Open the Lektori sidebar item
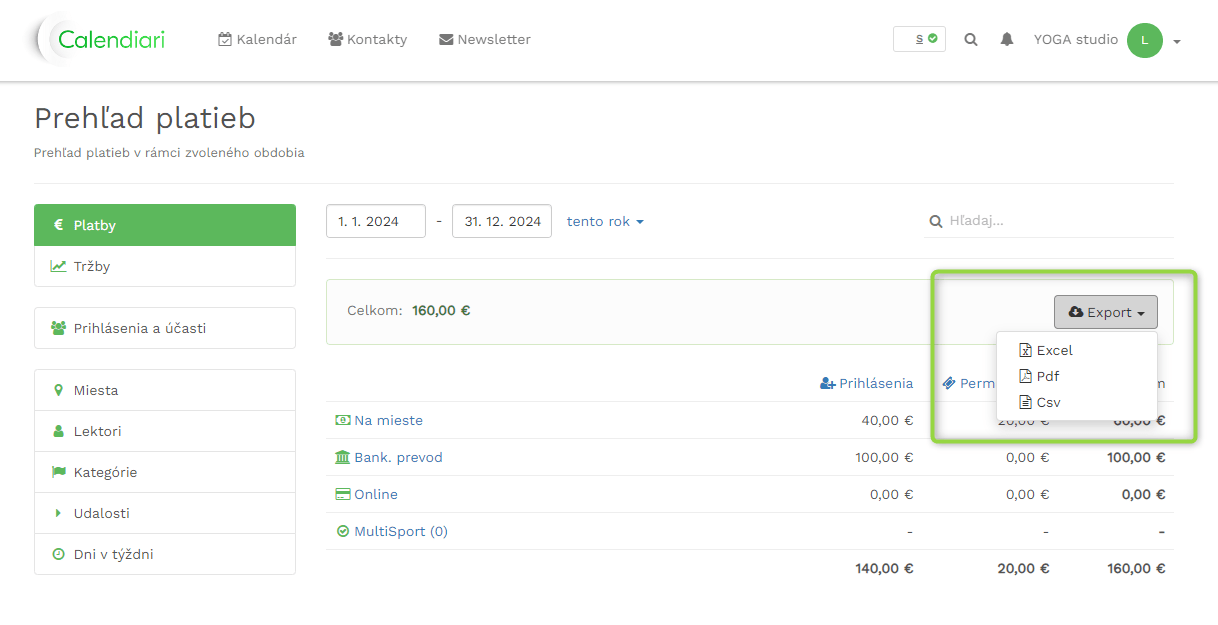This screenshot has height=625, width=1218. (165, 431)
